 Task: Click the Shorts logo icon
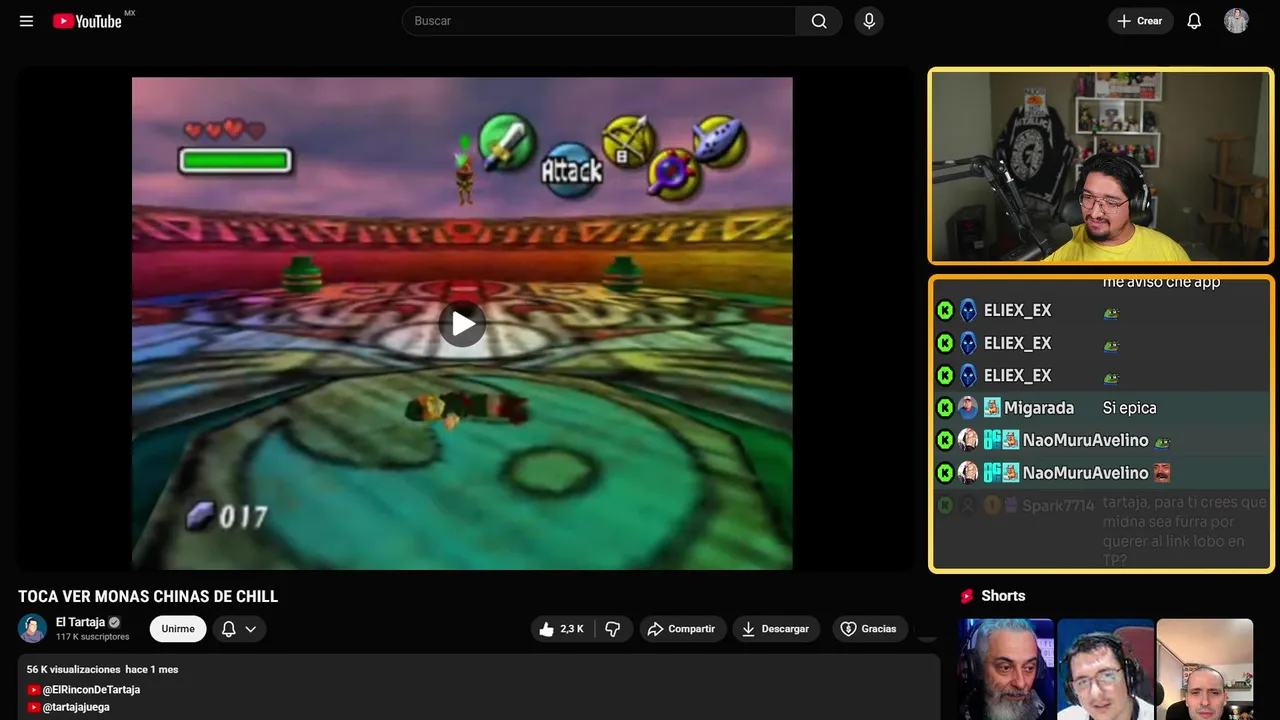click(967, 596)
